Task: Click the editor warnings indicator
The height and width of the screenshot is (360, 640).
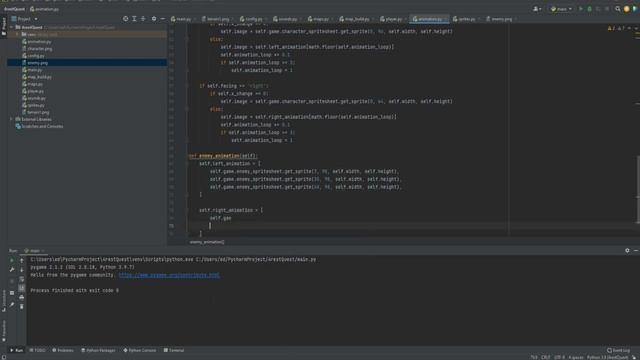Action: point(615,28)
